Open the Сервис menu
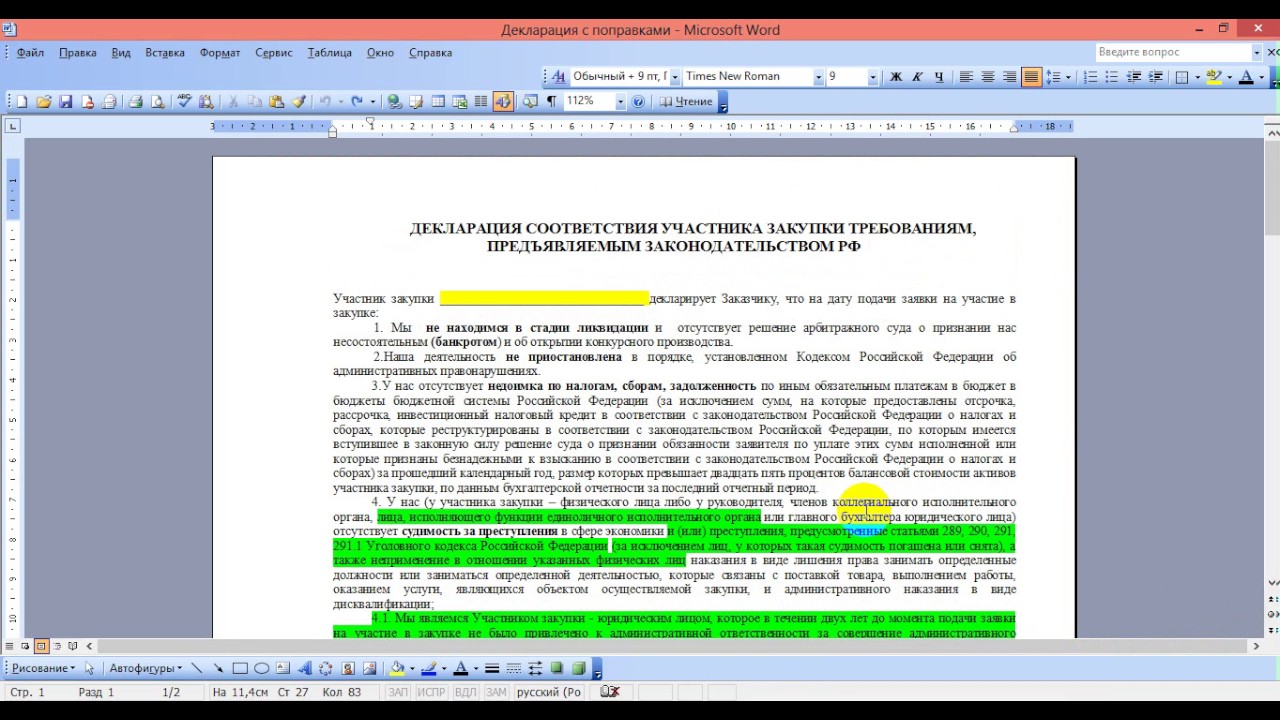1280x720 pixels. (x=274, y=52)
